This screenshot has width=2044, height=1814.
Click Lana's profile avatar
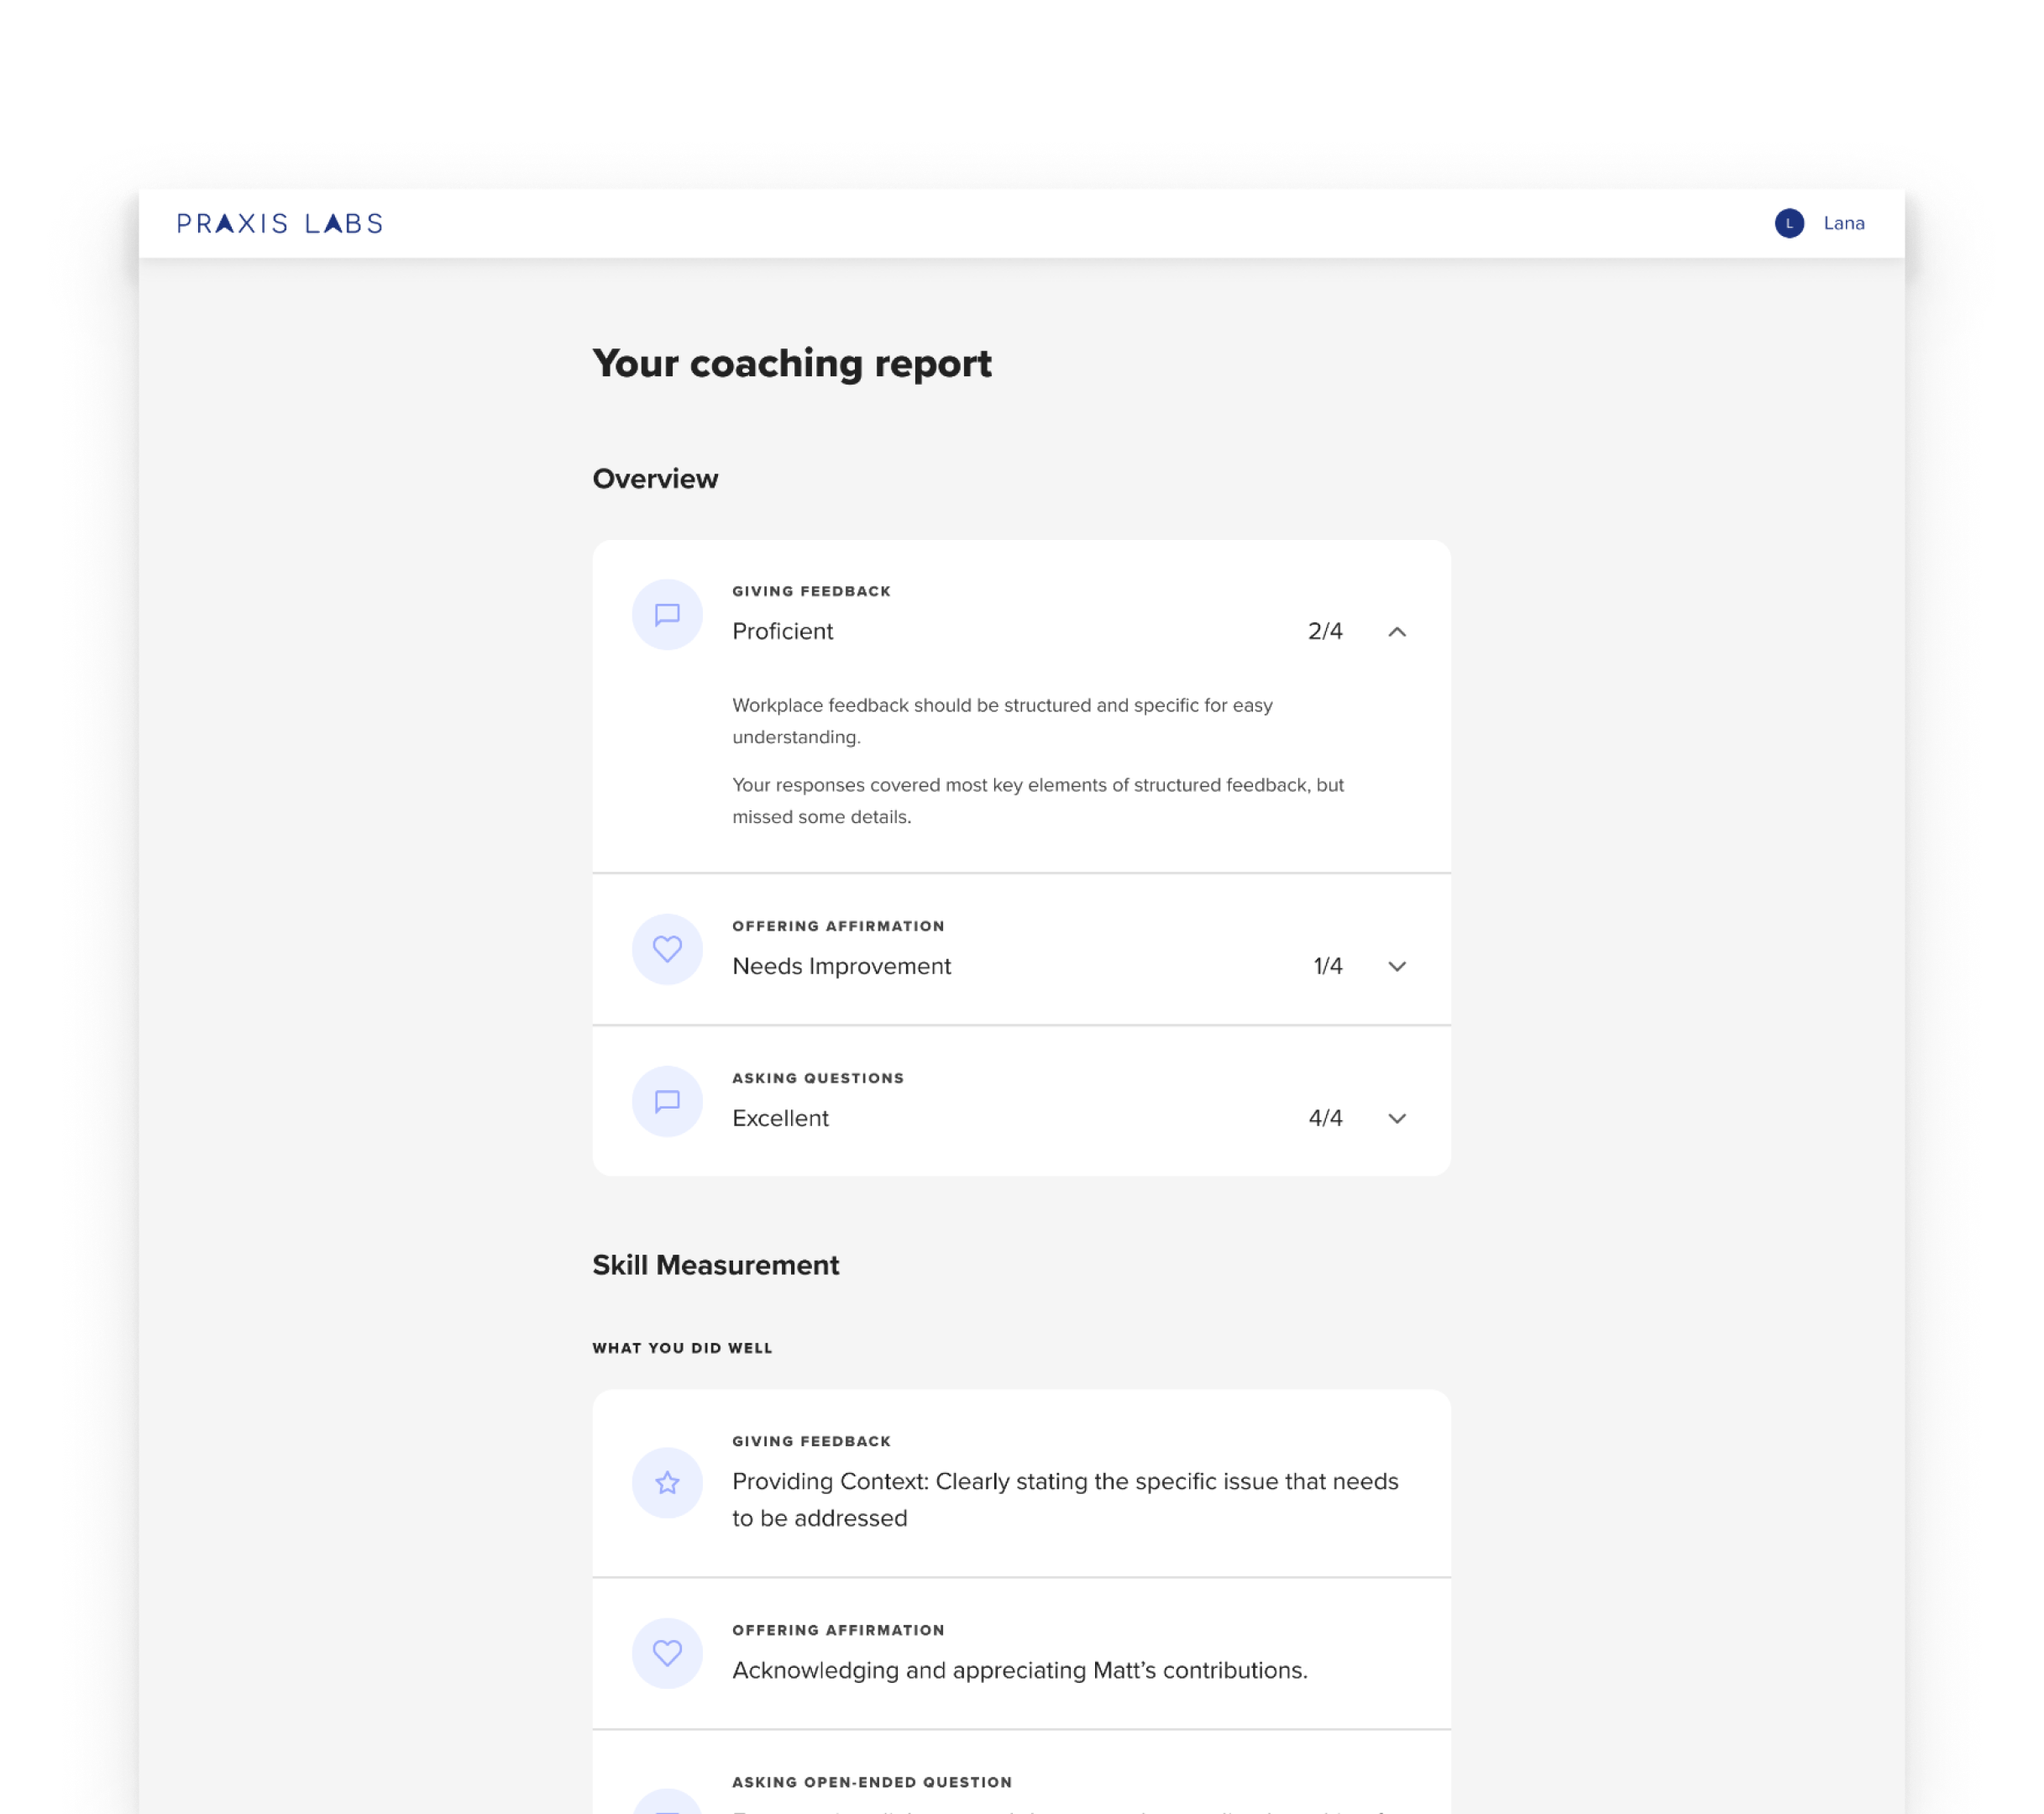pos(1789,223)
